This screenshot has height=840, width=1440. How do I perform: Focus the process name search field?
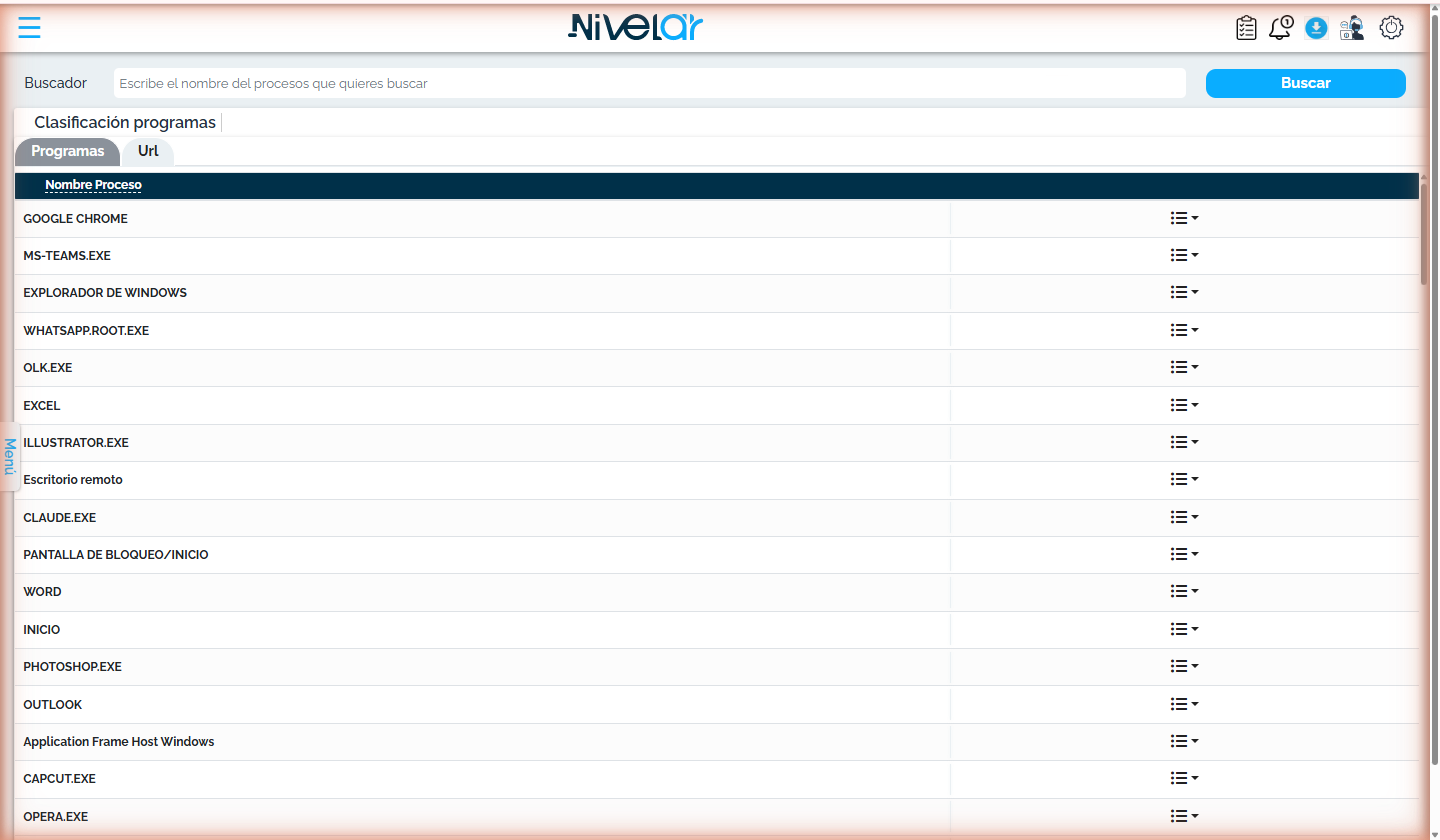click(x=649, y=83)
